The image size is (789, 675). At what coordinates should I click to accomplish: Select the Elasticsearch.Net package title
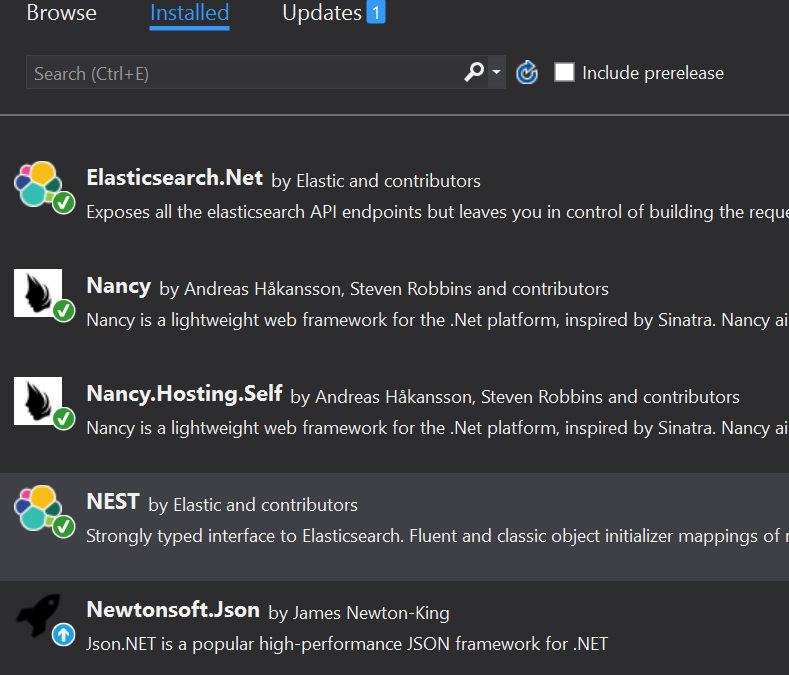point(175,178)
